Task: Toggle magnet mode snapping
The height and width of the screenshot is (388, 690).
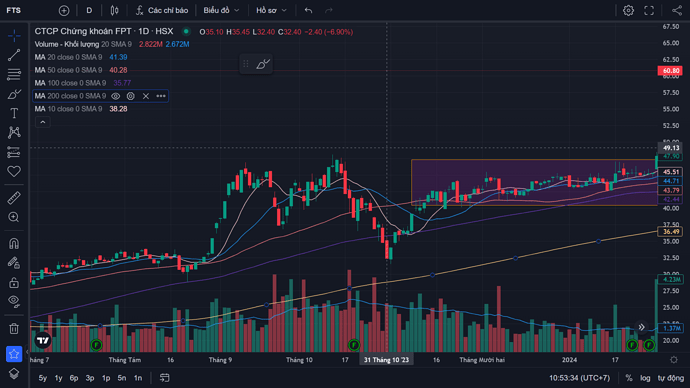Action: tap(14, 244)
